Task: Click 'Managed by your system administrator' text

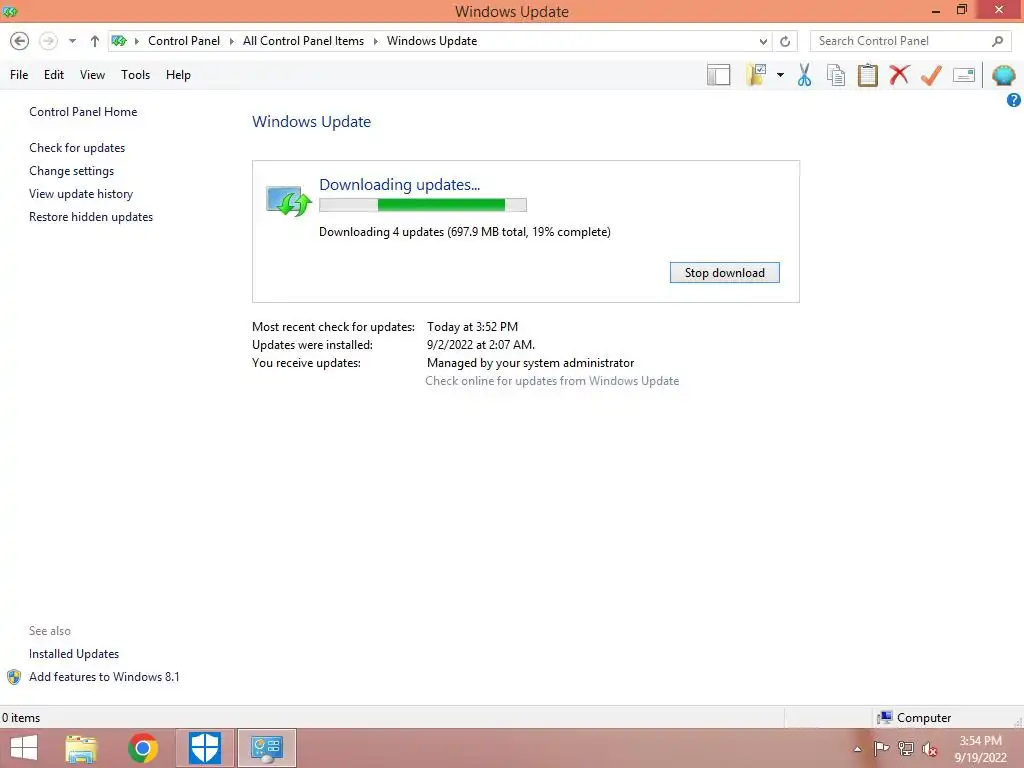Action: (530, 363)
